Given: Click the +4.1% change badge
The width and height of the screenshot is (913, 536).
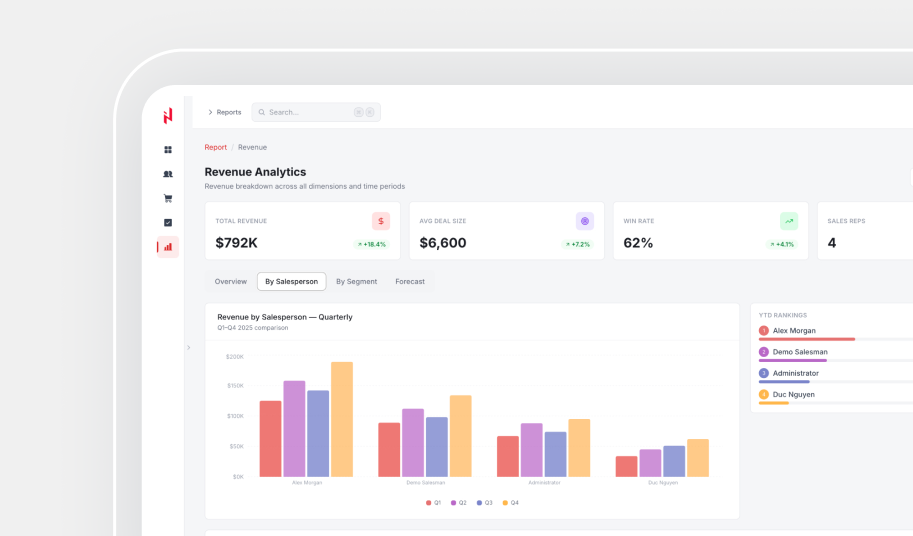Looking at the screenshot, I should tap(781, 244).
